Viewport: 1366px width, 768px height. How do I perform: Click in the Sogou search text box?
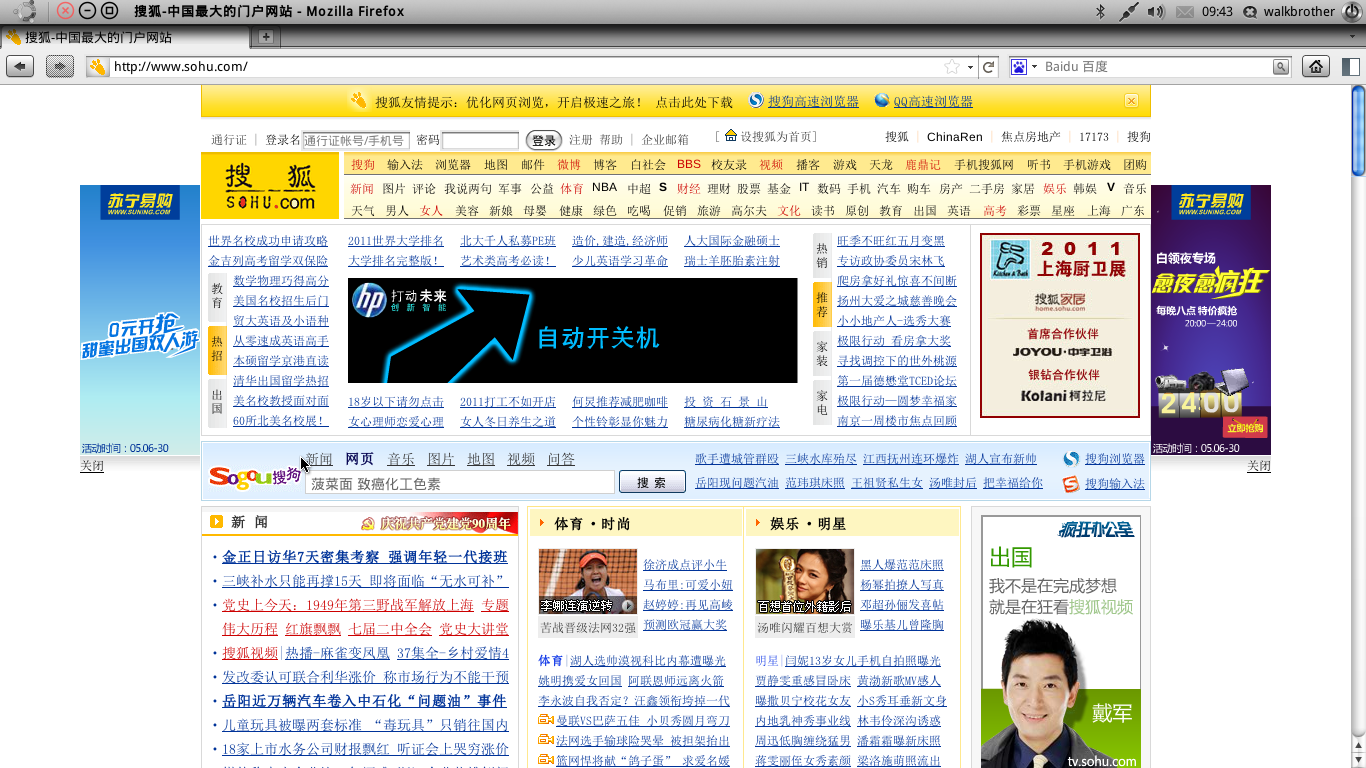coord(460,483)
